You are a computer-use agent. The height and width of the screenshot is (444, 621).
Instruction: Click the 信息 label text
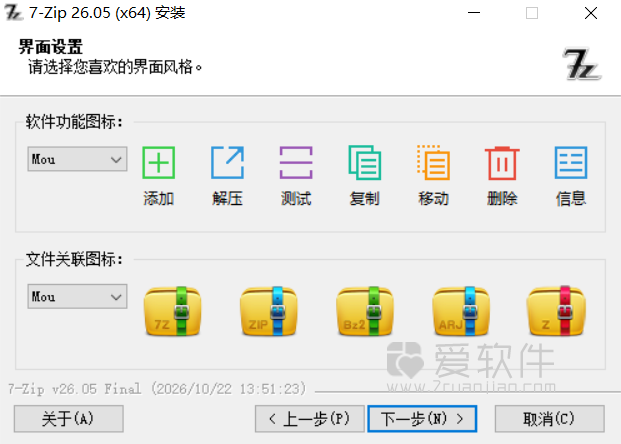pyautogui.click(x=571, y=198)
